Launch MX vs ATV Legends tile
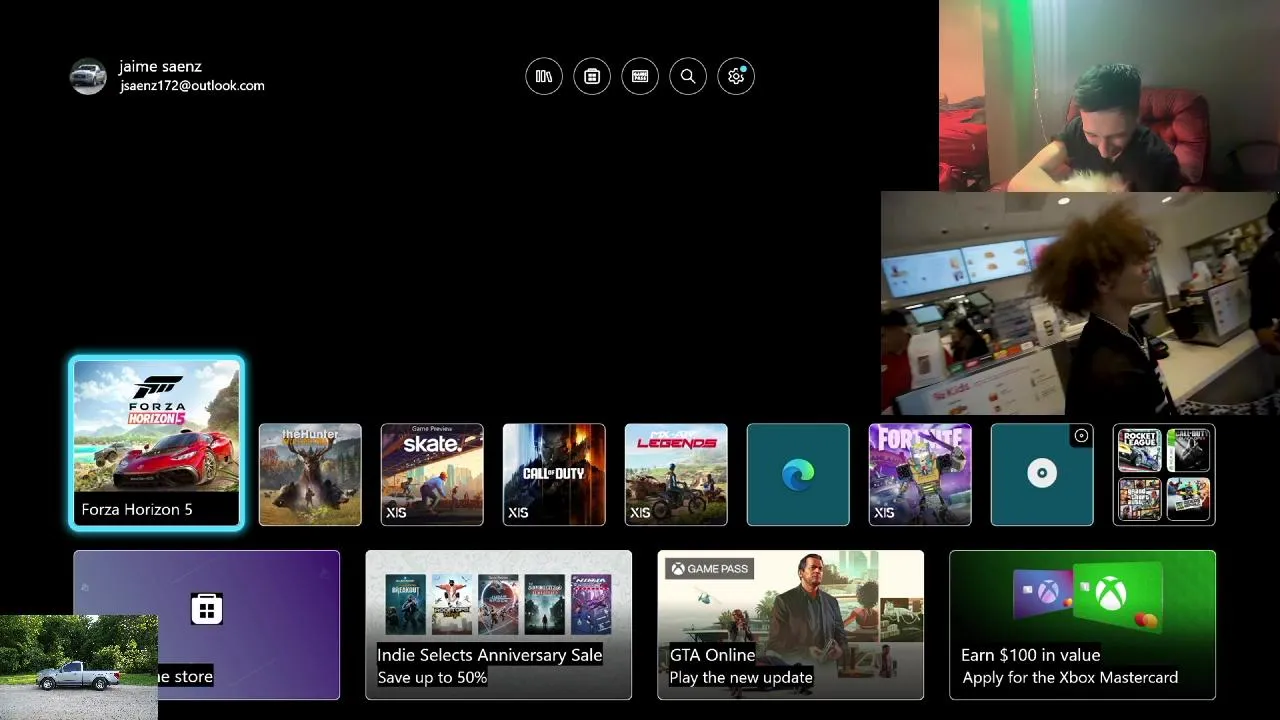This screenshot has width=1280, height=720. (676, 475)
